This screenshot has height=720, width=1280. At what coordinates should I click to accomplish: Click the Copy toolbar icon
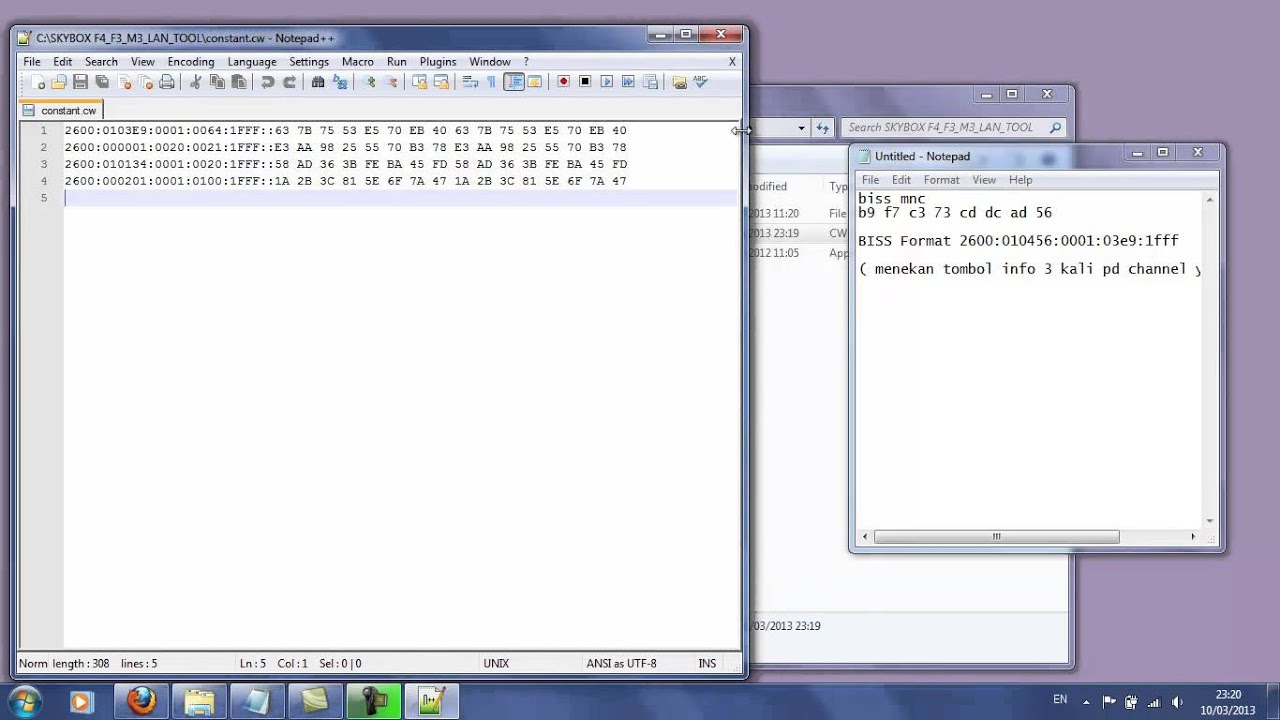[217, 82]
